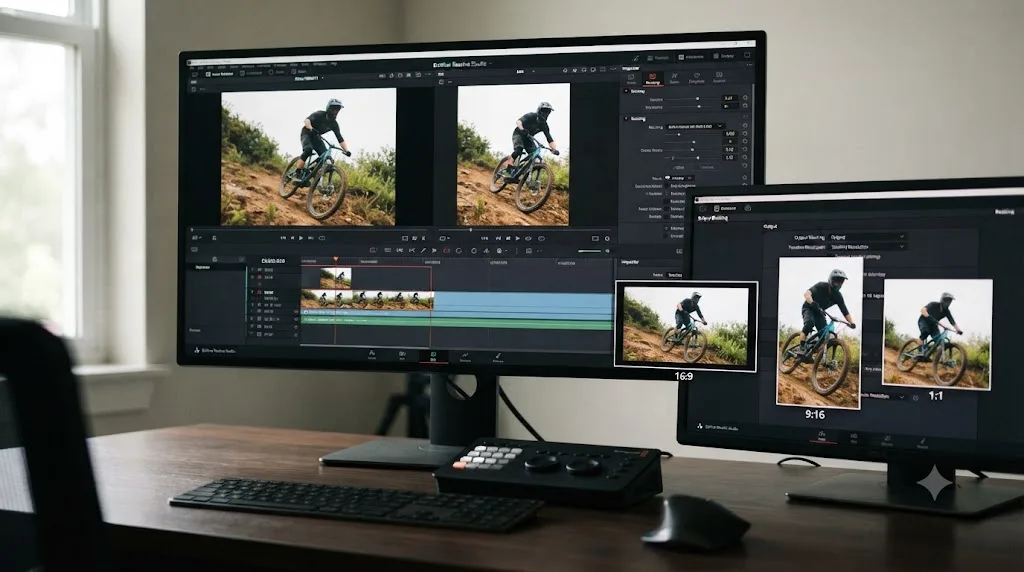This screenshot has height=572, width=1024.
Task: Open the second bottom page tab on the second monitor
Action: tap(854, 437)
